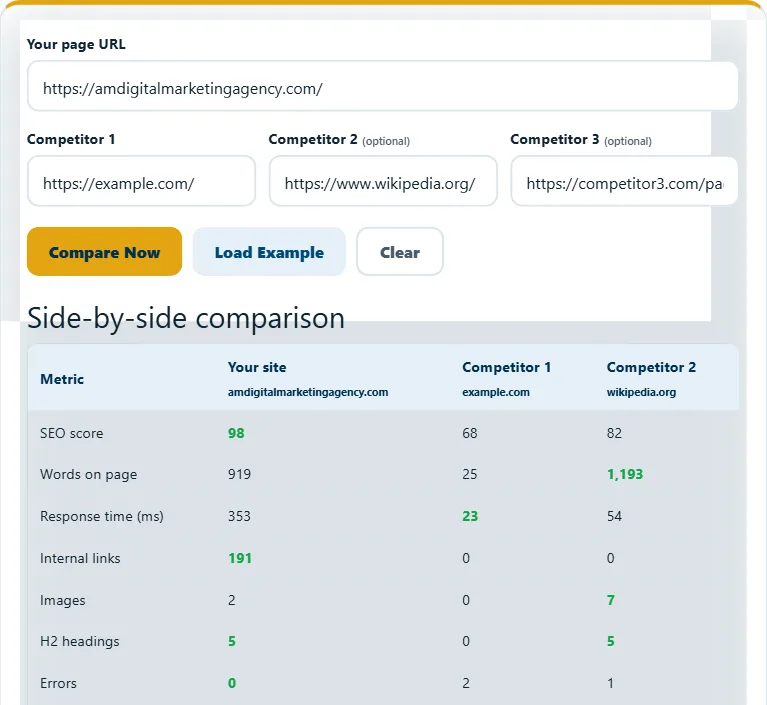
Task: Select the Words on page row label
Action: (x=89, y=475)
